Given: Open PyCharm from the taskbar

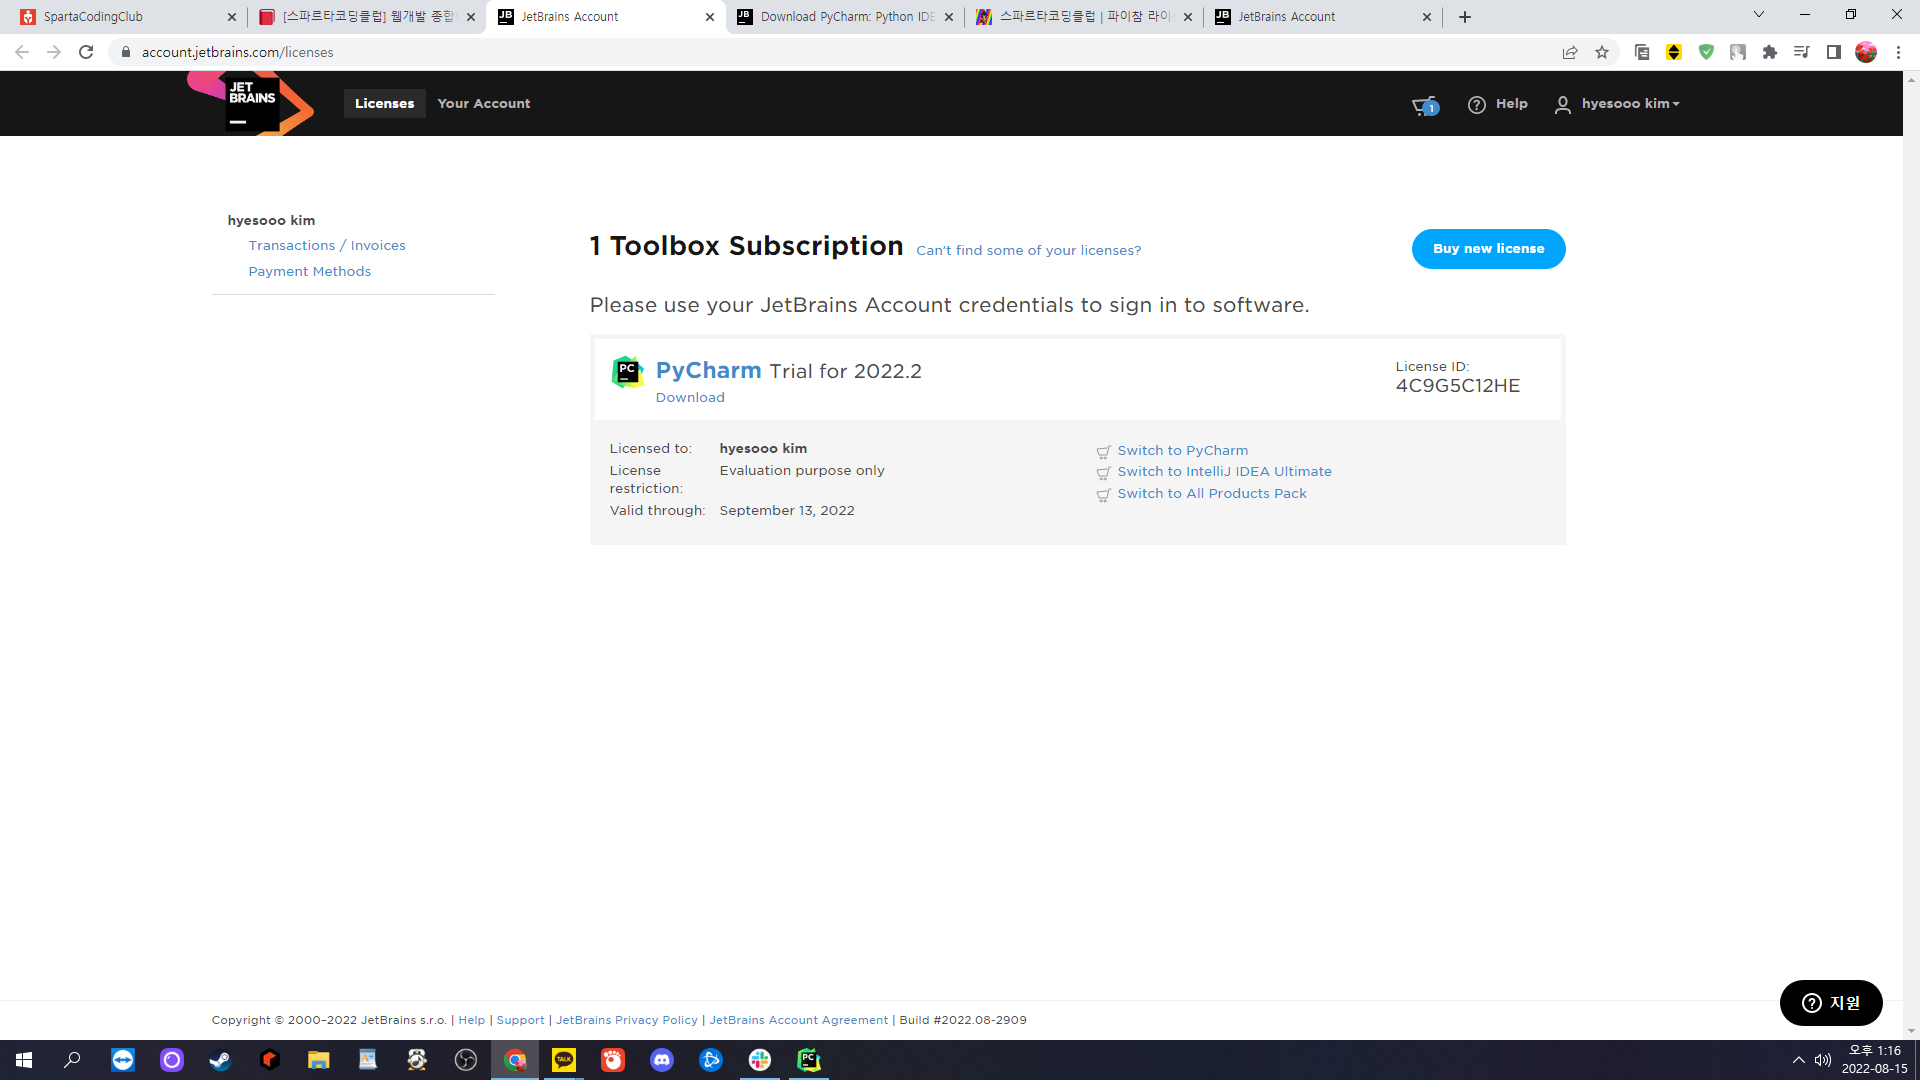Looking at the screenshot, I should point(809,1060).
